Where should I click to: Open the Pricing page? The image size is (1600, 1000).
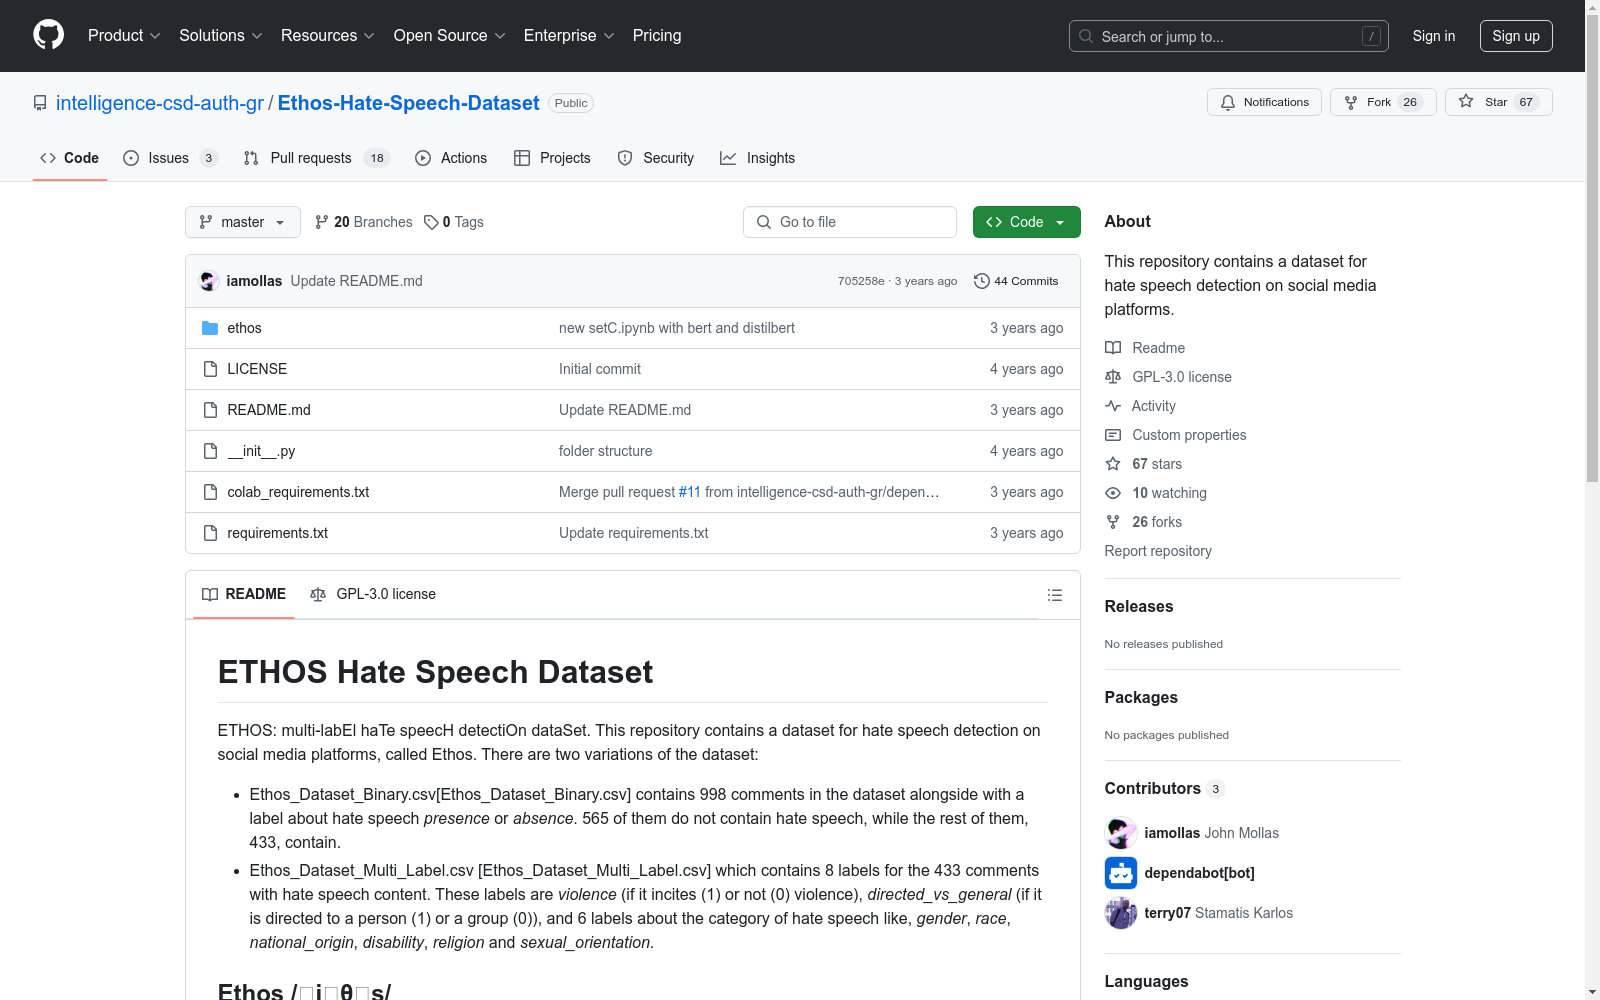click(657, 36)
